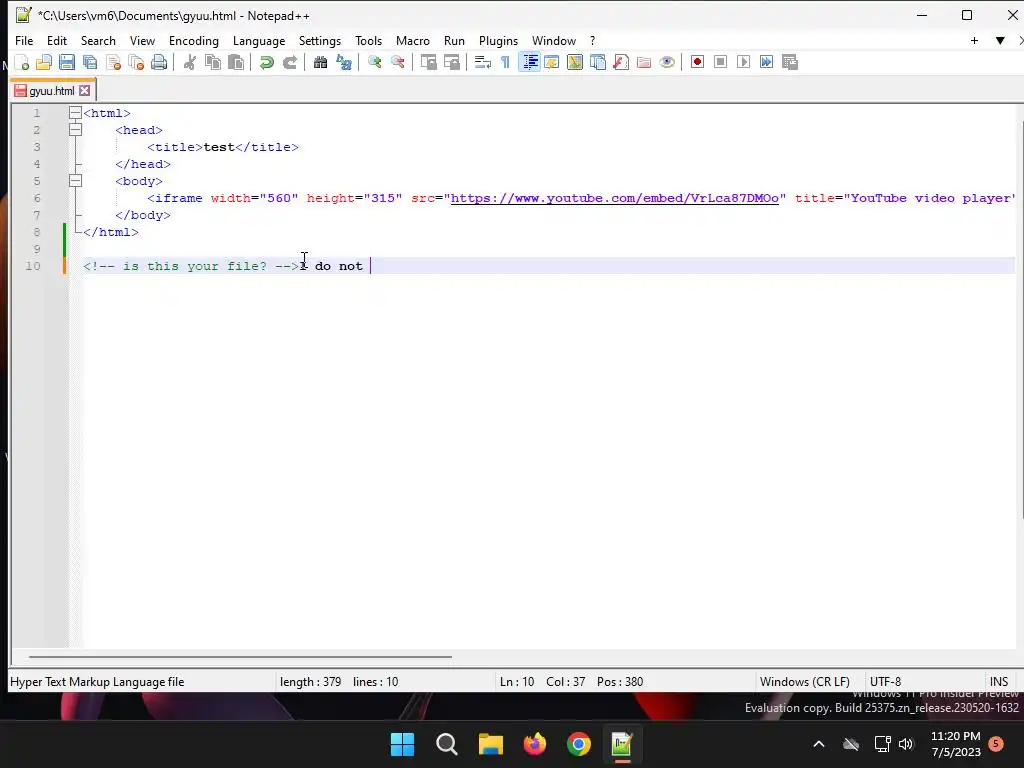Open the Search menu

click(98, 40)
